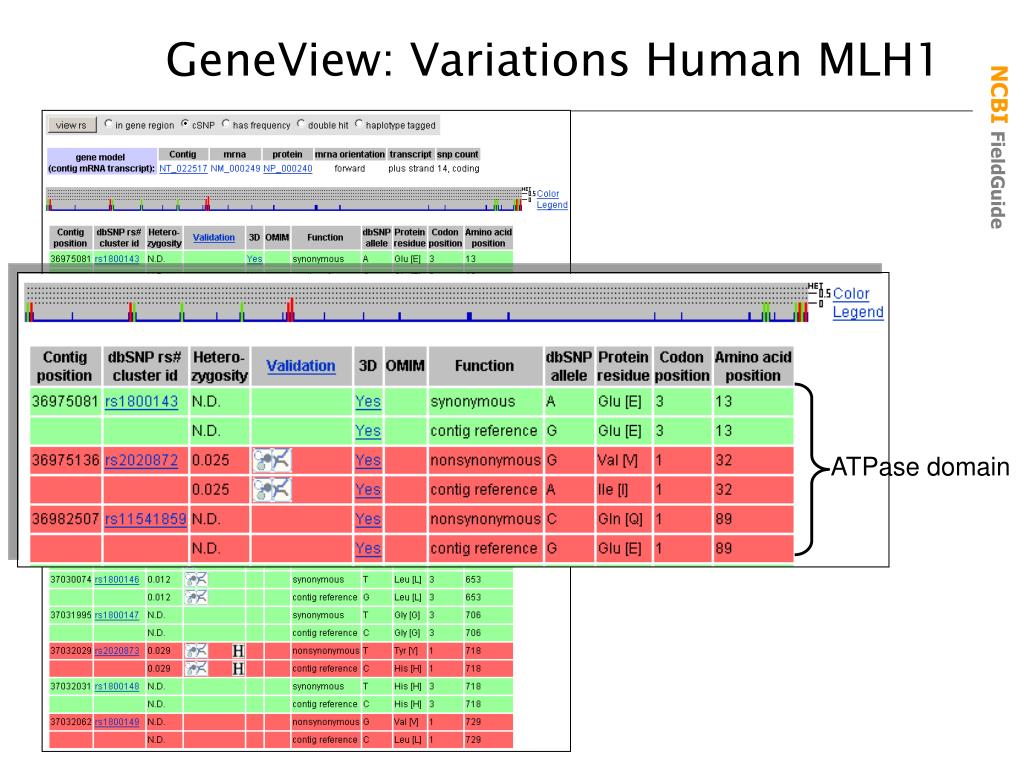
Task: Click Validation header link in enlarged inset
Action: (x=300, y=366)
